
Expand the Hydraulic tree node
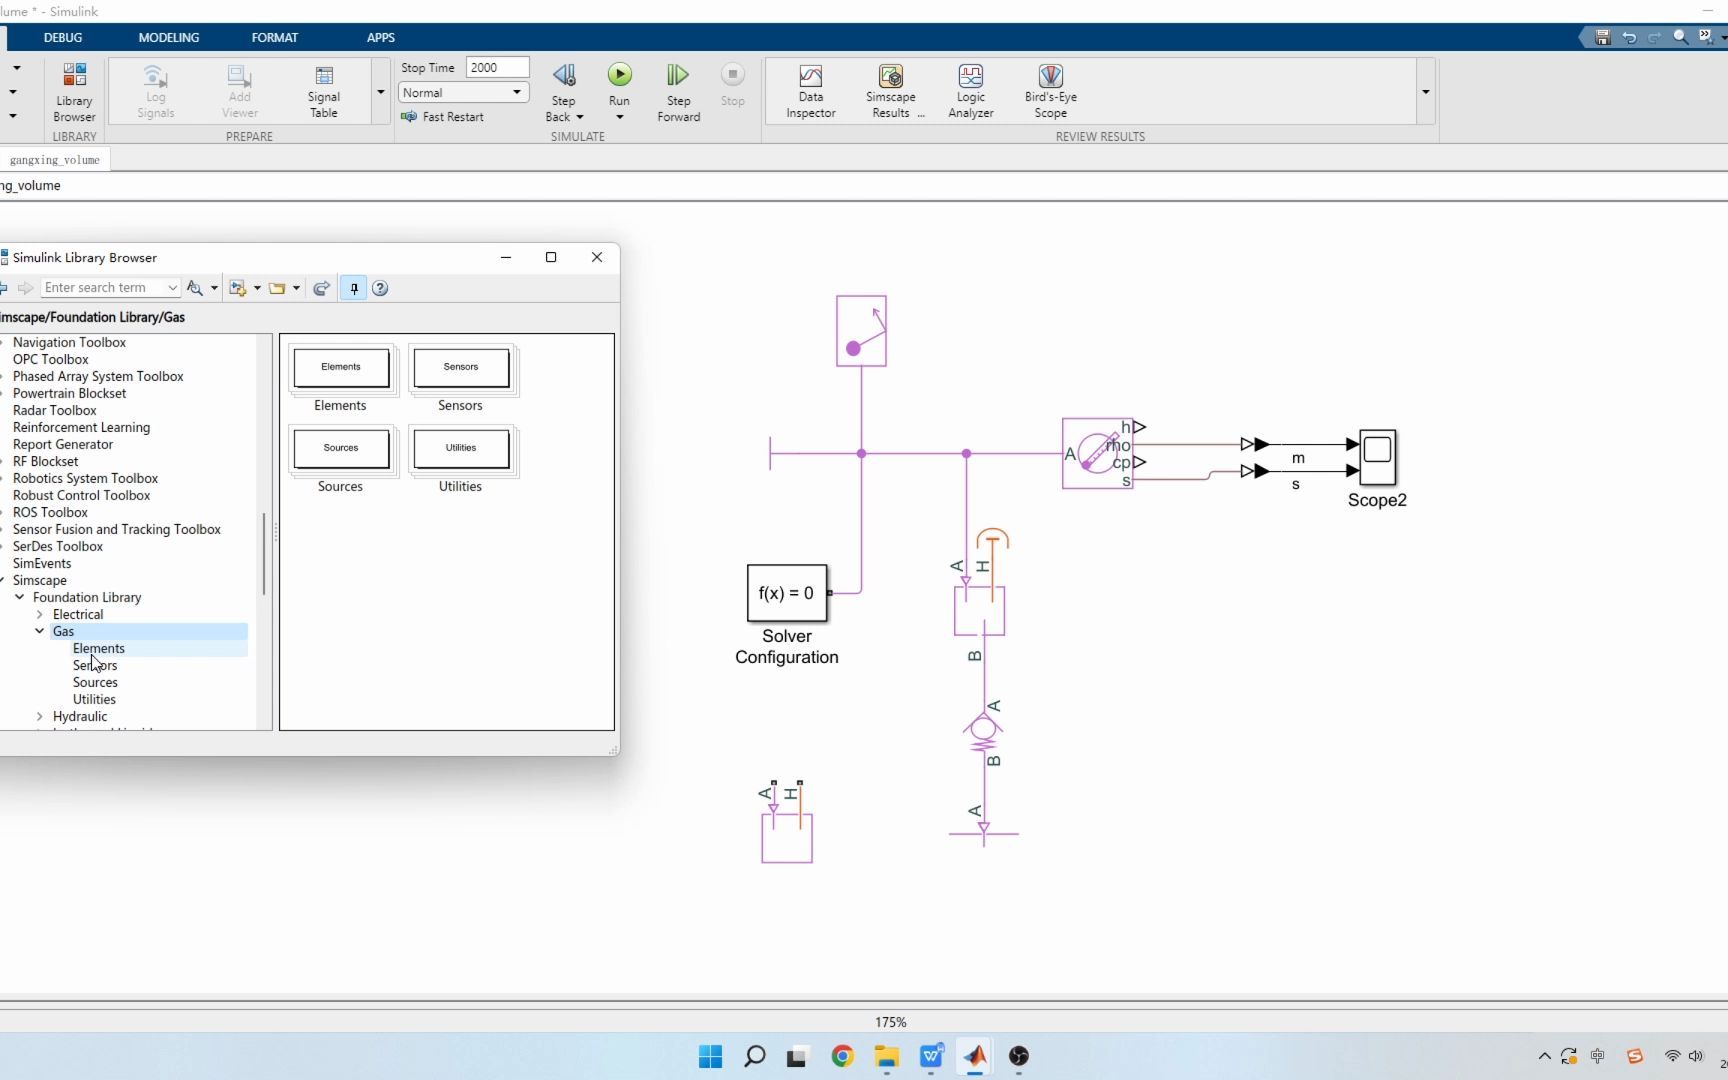point(39,716)
